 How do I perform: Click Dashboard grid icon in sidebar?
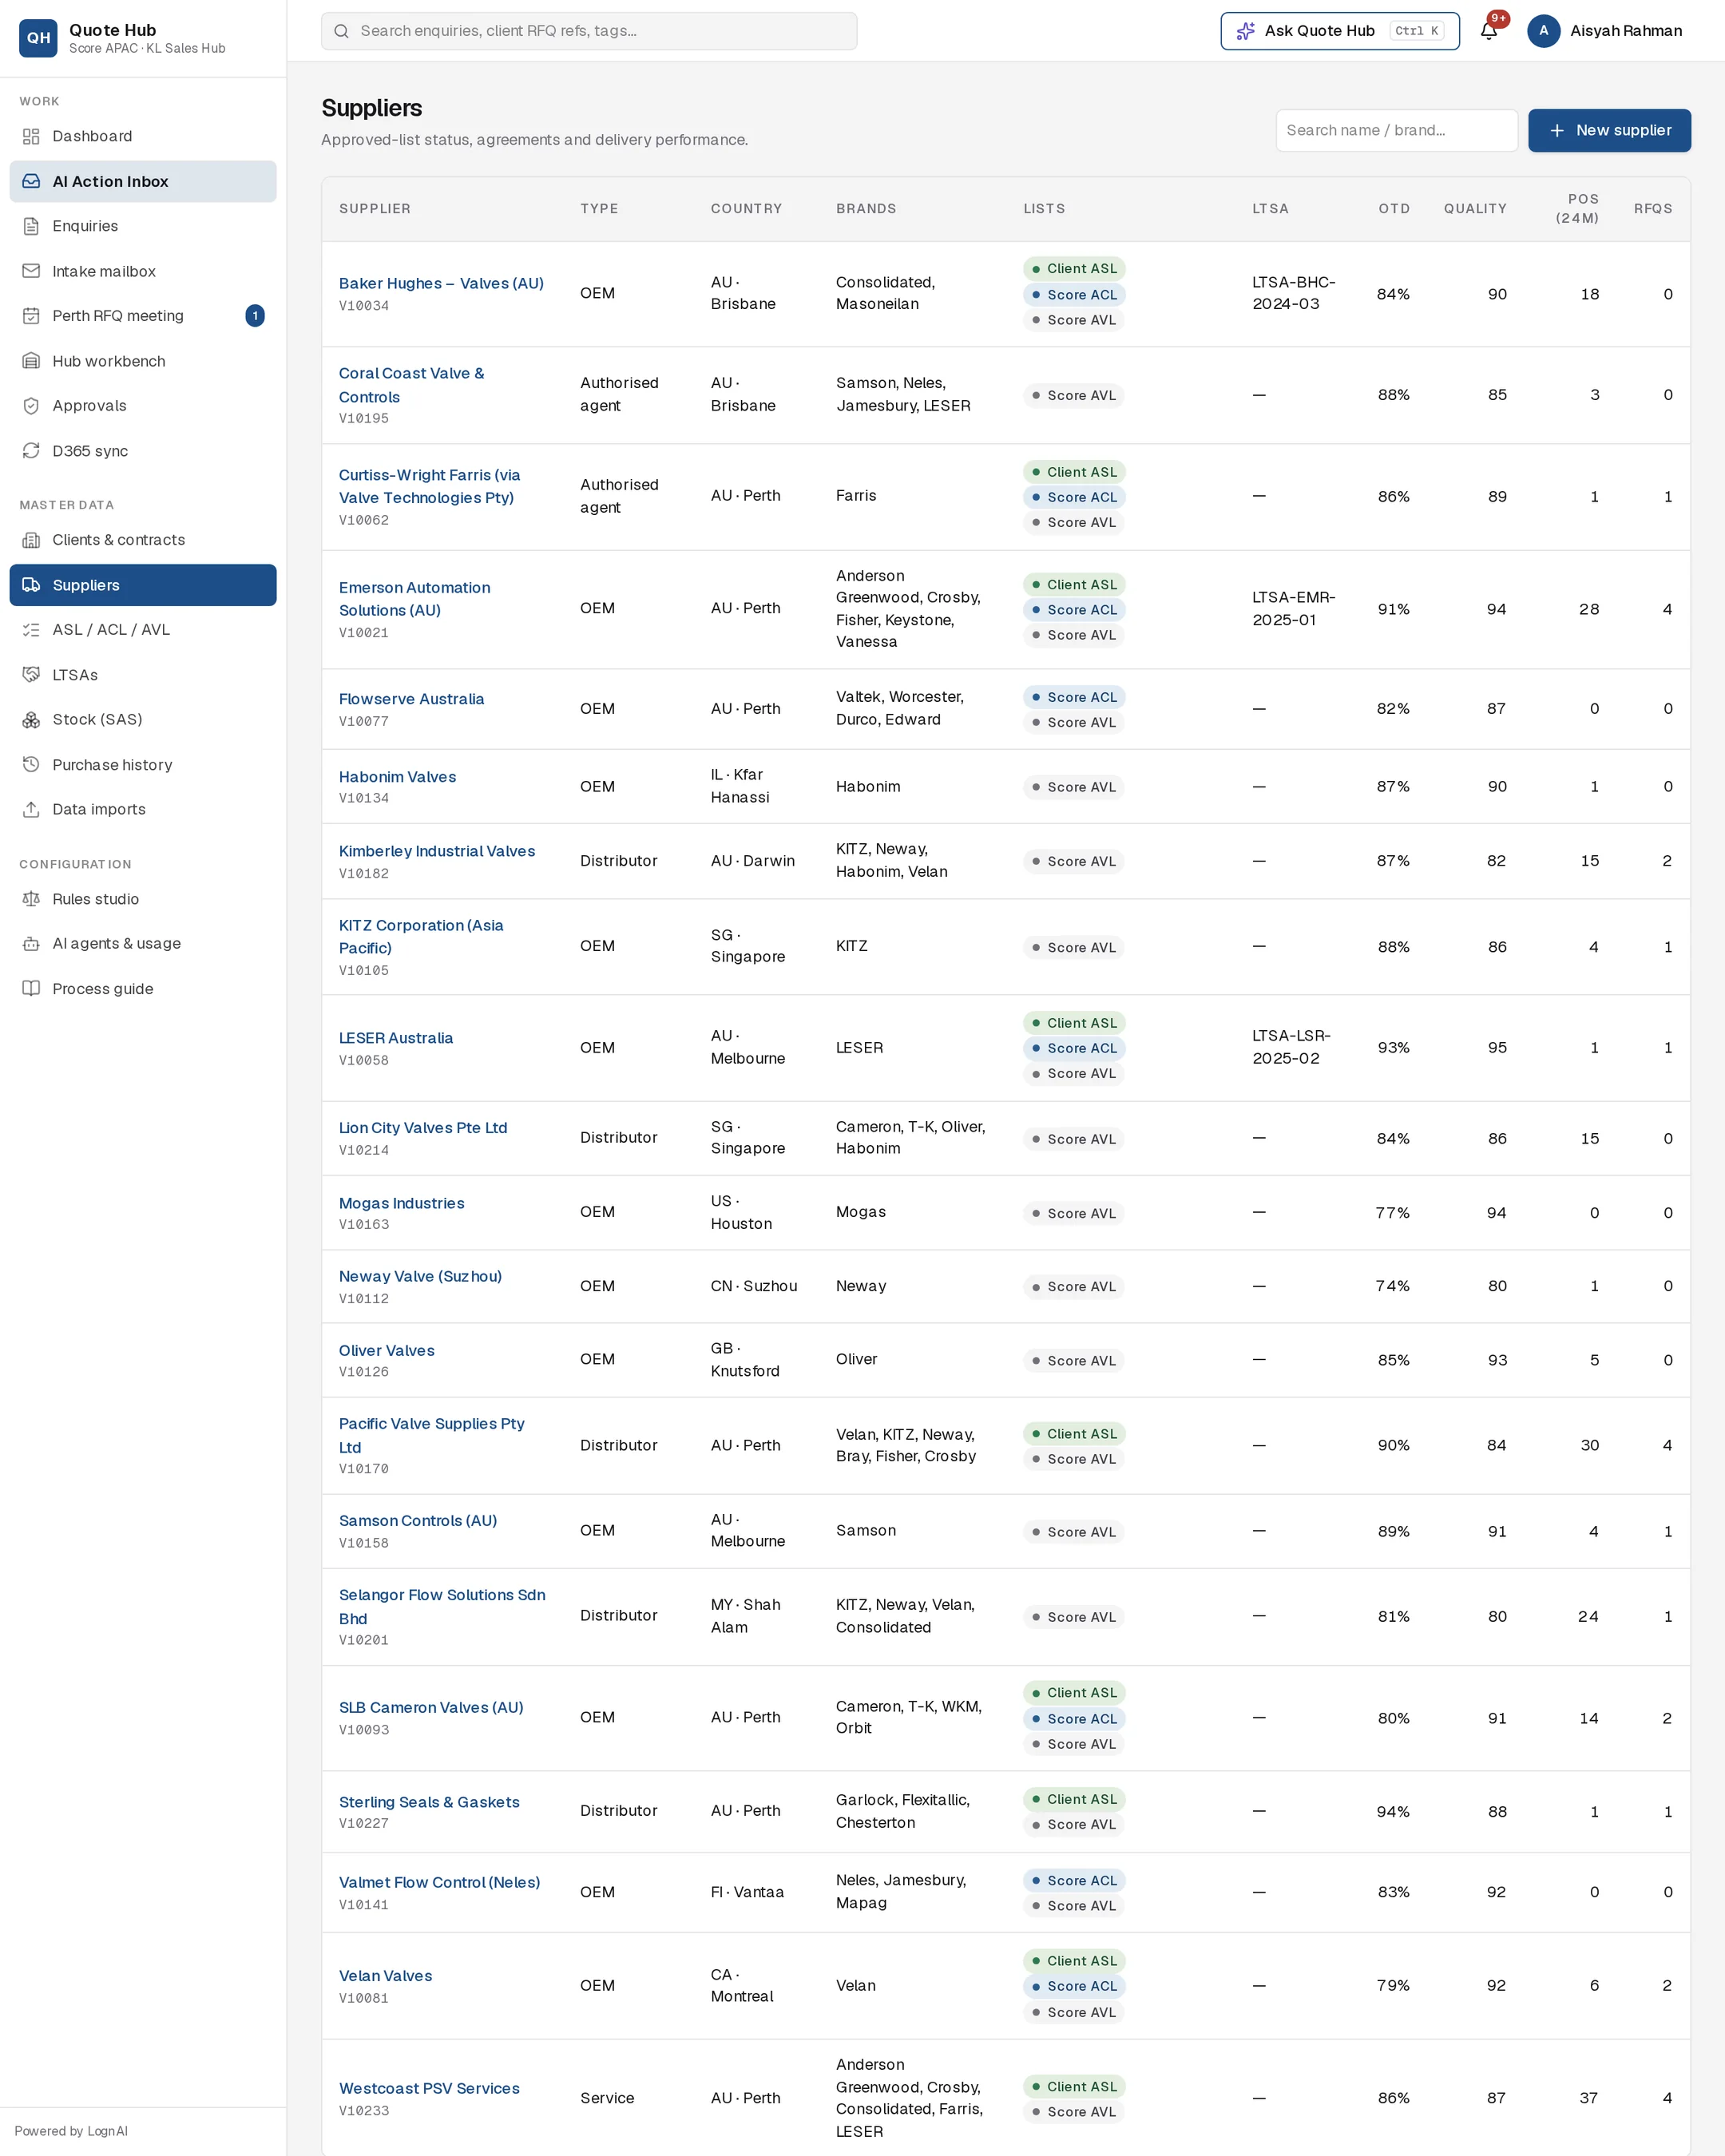click(x=31, y=136)
